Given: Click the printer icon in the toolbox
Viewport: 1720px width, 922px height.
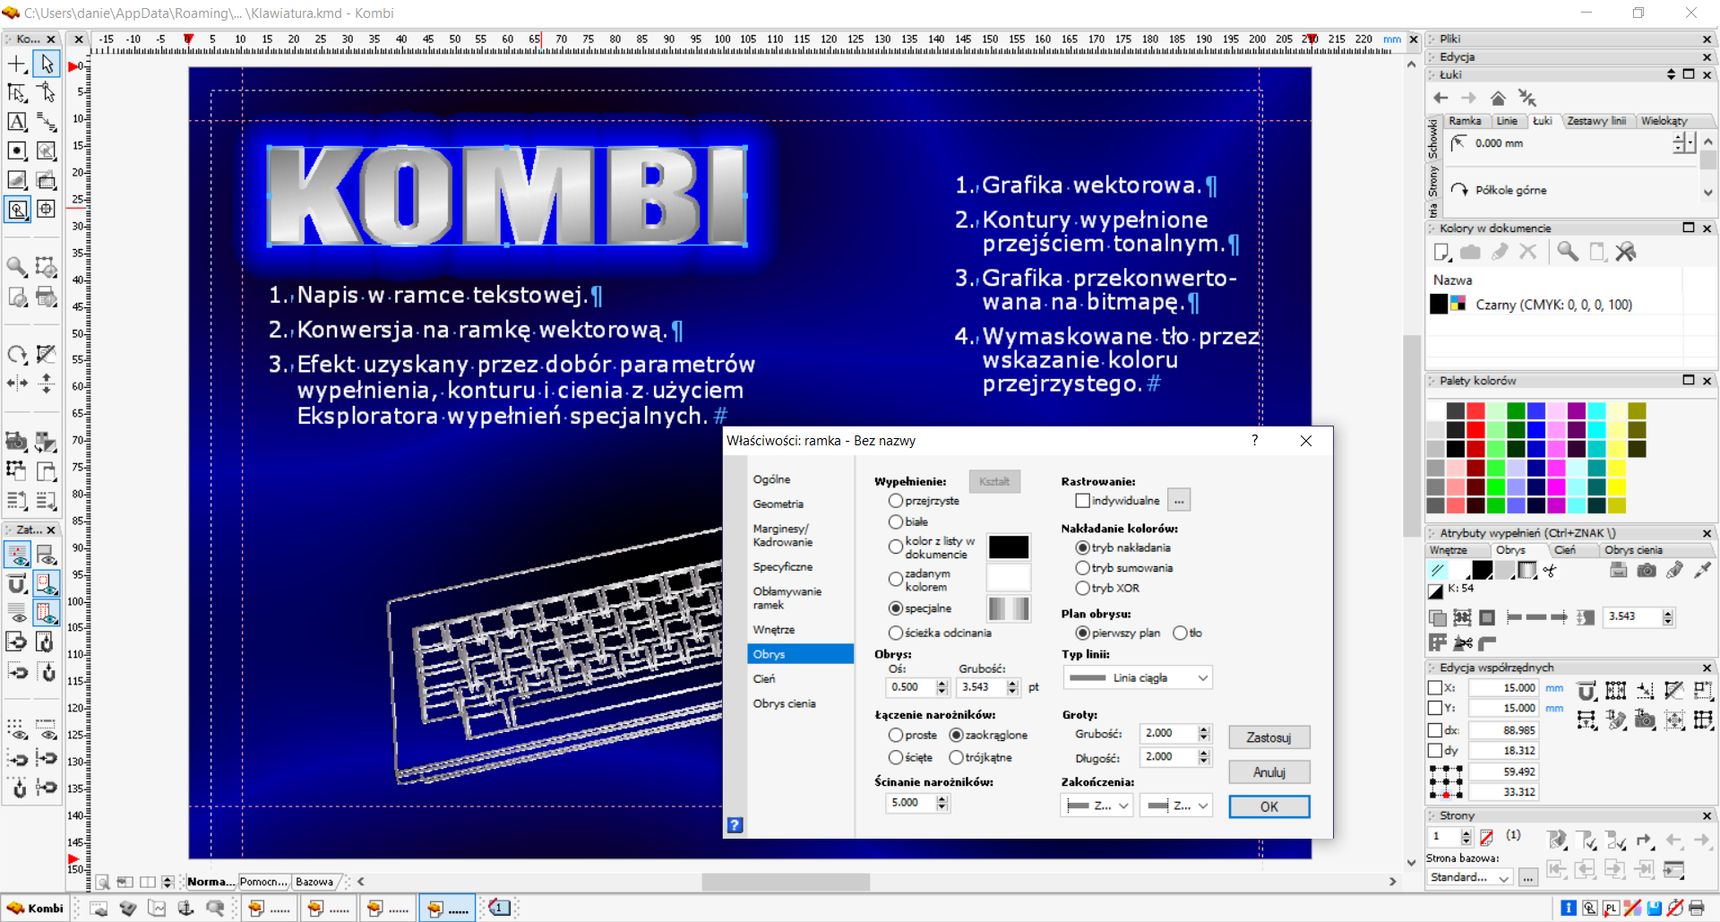Looking at the screenshot, I should (46, 297).
